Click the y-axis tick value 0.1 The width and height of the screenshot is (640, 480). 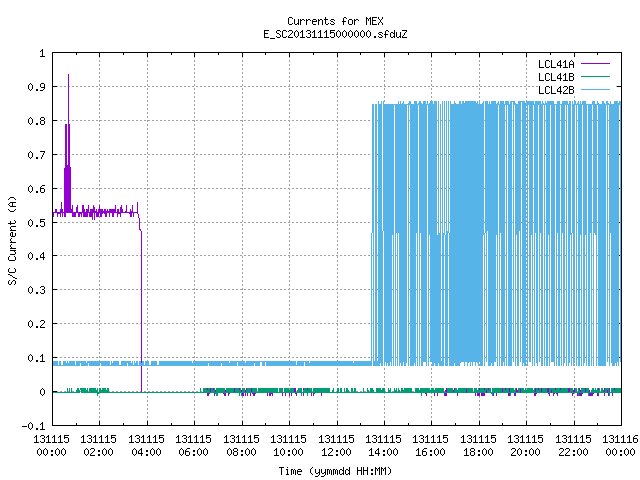click(x=36, y=358)
